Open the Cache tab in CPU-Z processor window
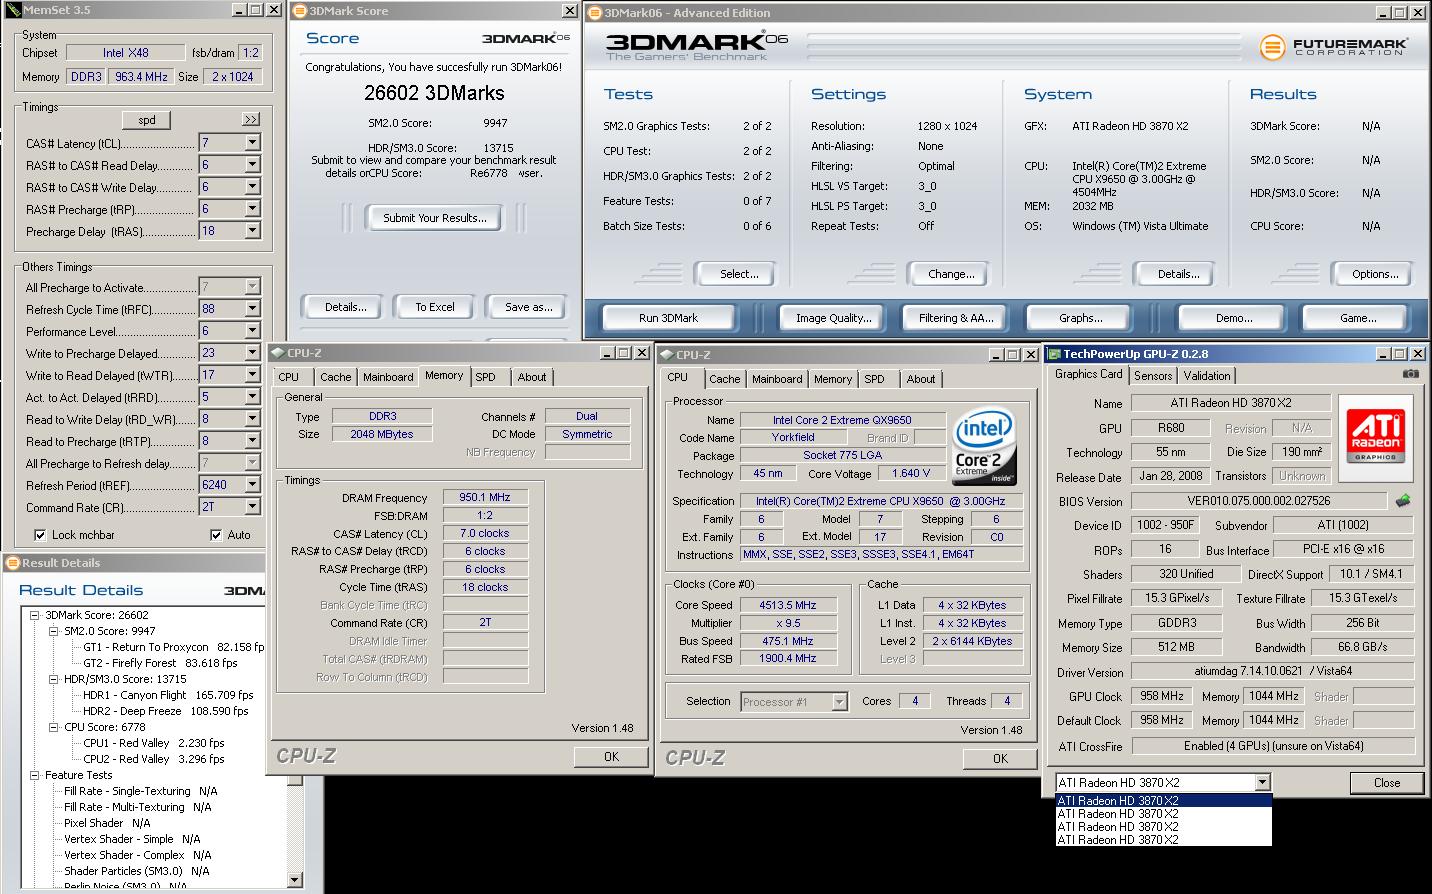The height and width of the screenshot is (894, 1432). 725,379
